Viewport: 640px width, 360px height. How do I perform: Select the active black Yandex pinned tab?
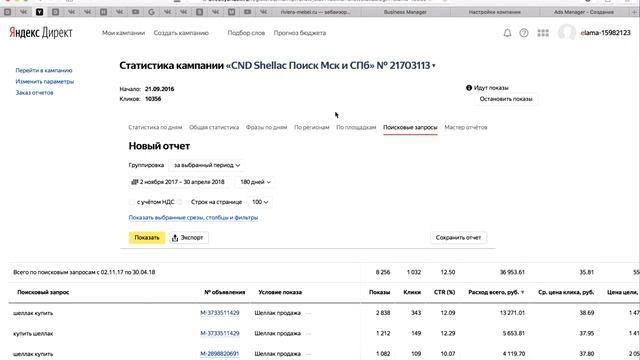coord(39,12)
